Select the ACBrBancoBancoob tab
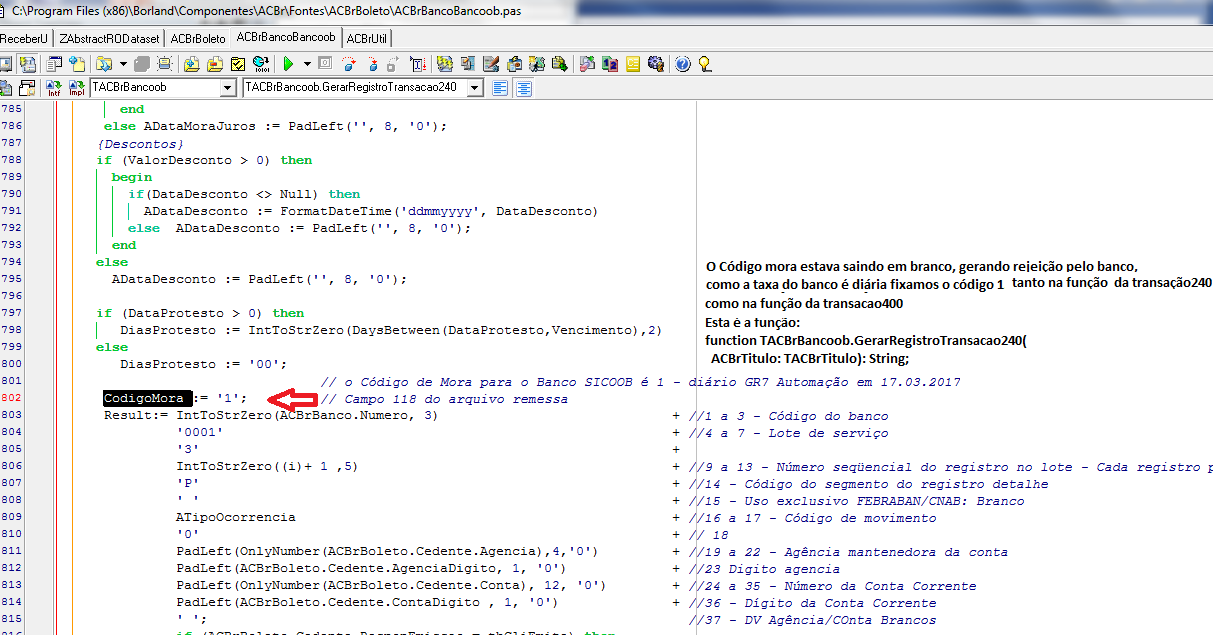The height and width of the screenshot is (635, 1213). 285,37
